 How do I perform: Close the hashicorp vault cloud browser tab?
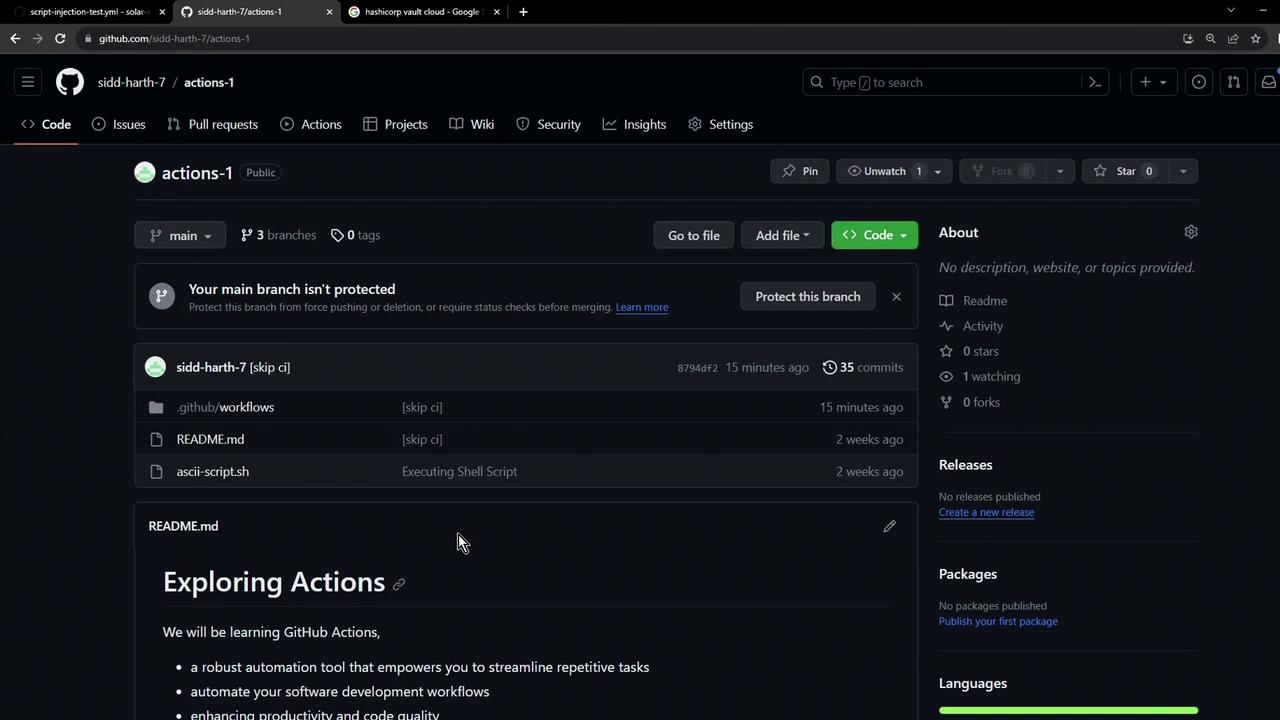click(x=496, y=12)
